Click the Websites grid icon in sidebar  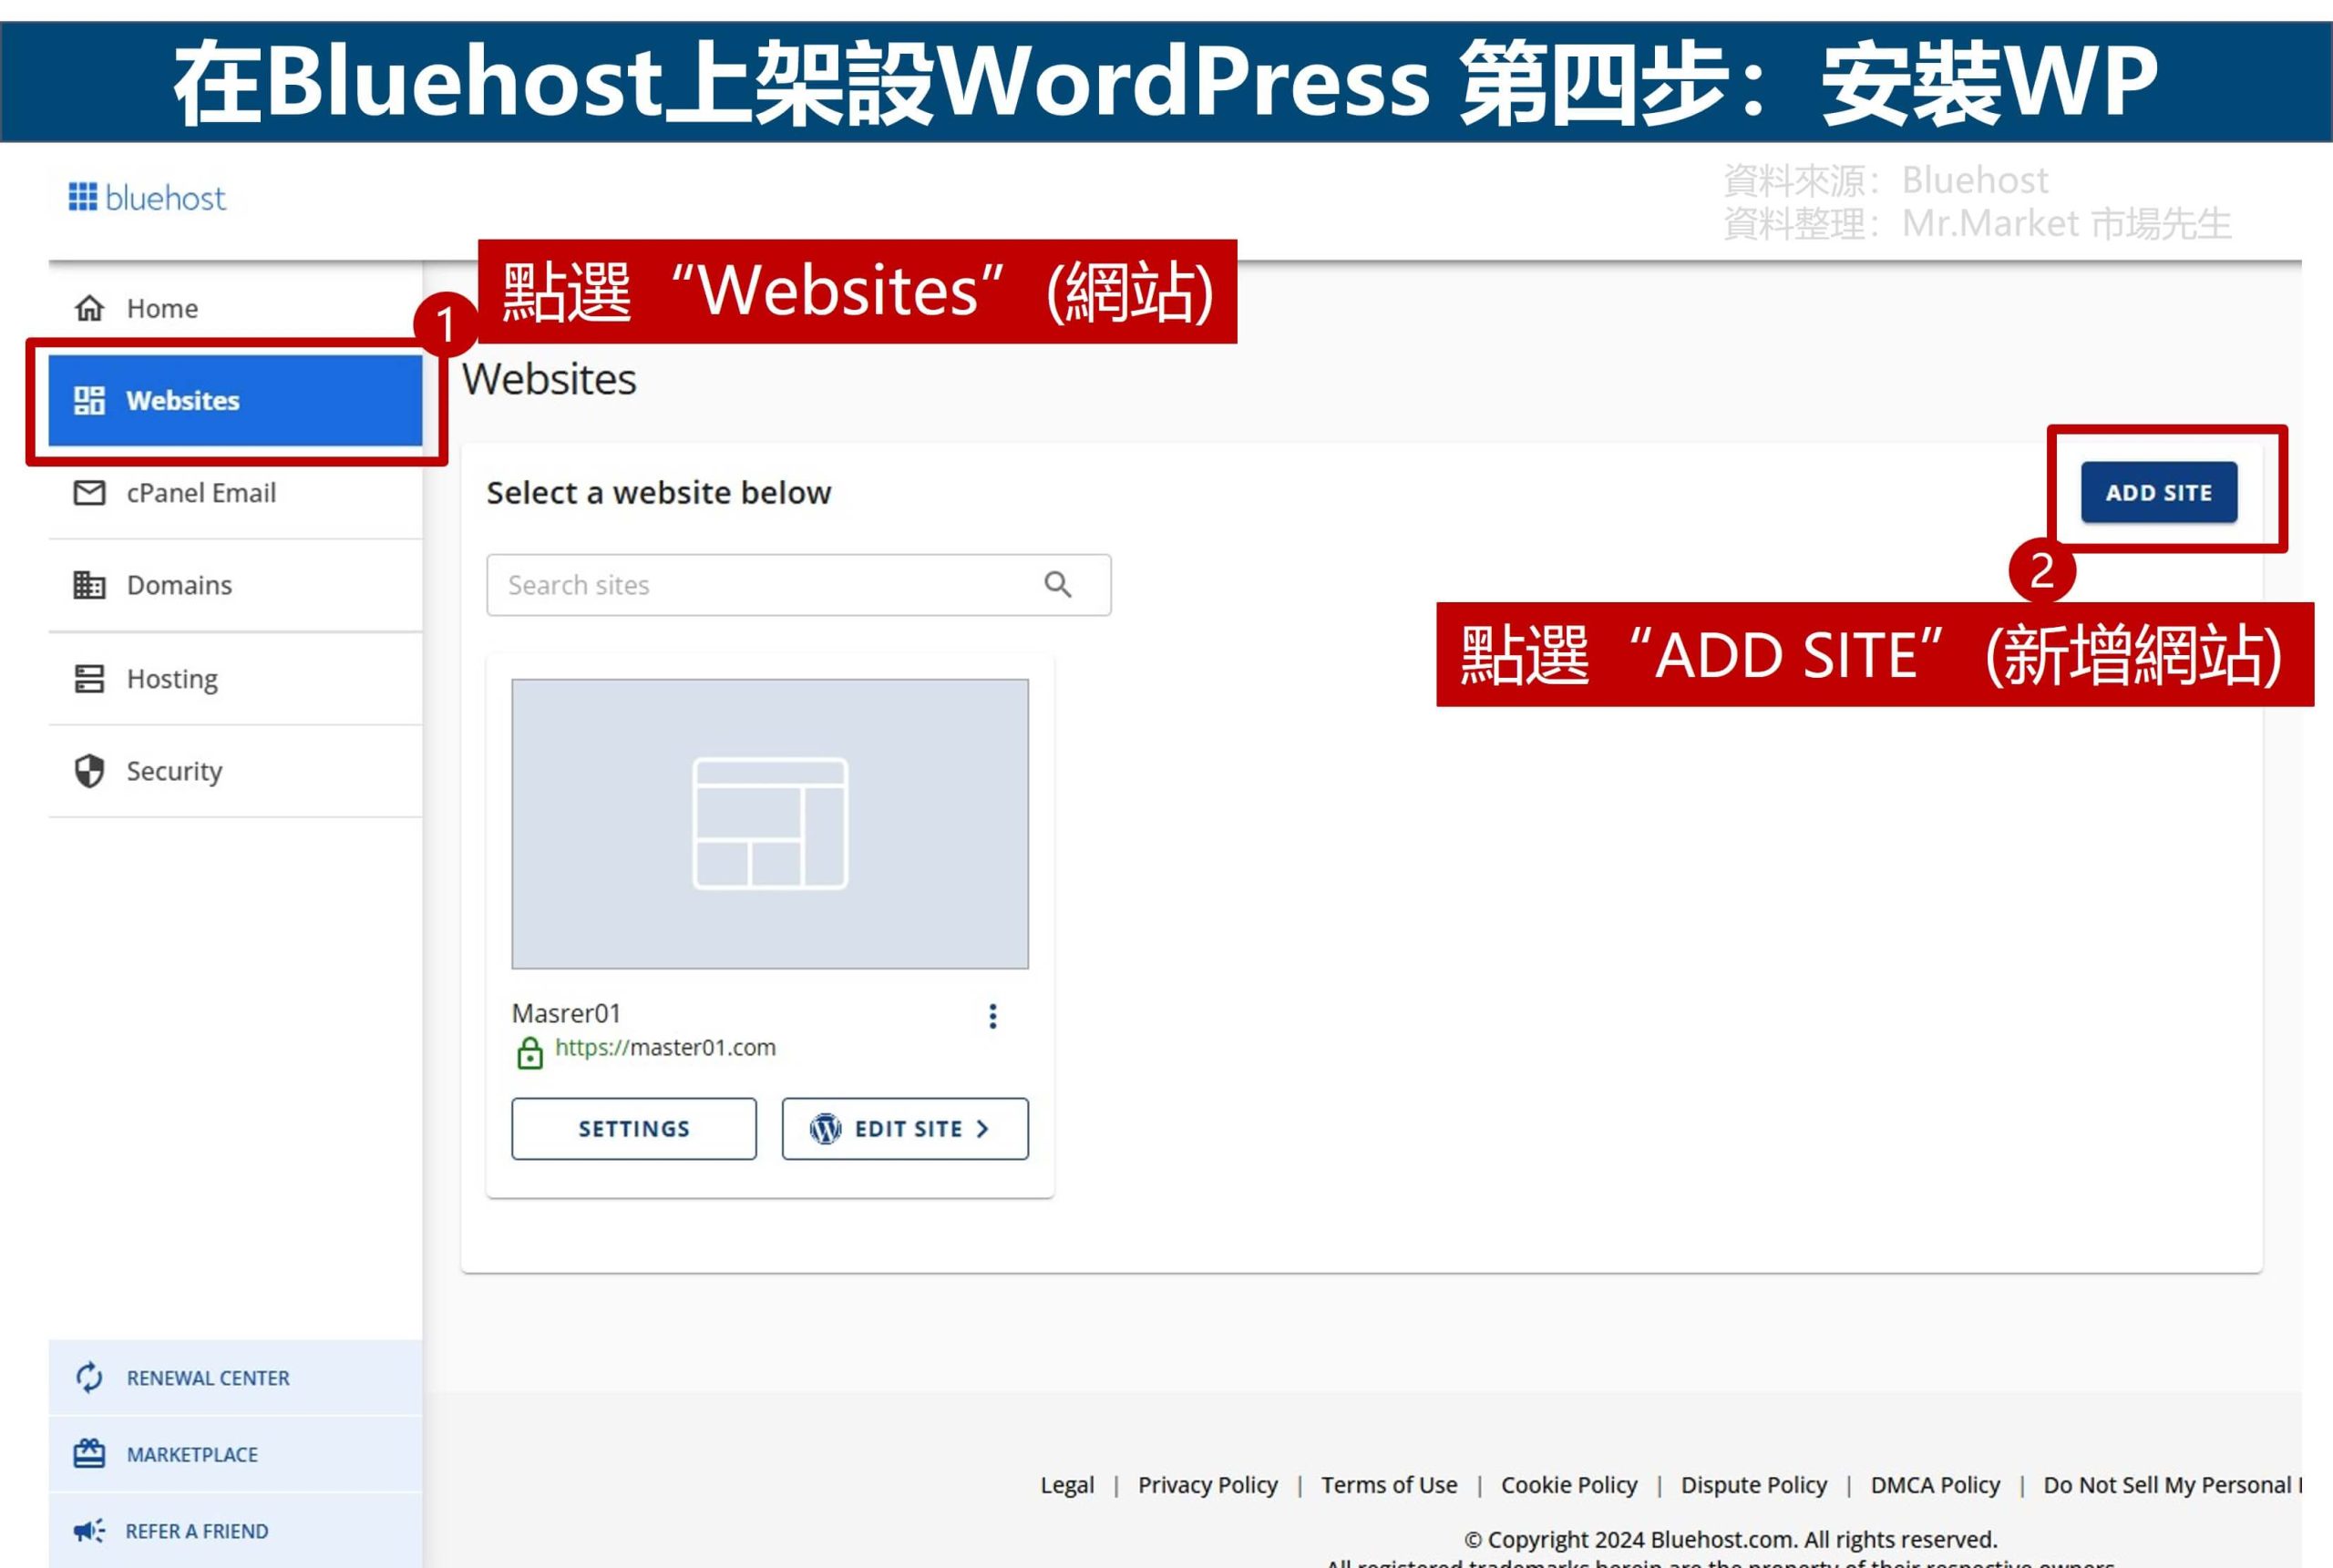pos(89,400)
